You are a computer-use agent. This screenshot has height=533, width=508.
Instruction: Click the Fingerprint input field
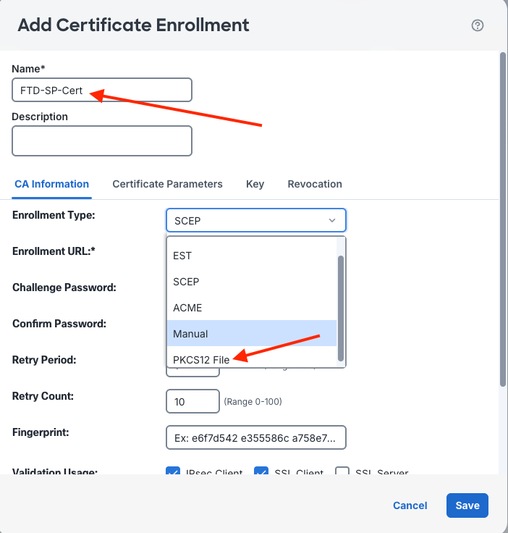pyautogui.click(x=256, y=437)
